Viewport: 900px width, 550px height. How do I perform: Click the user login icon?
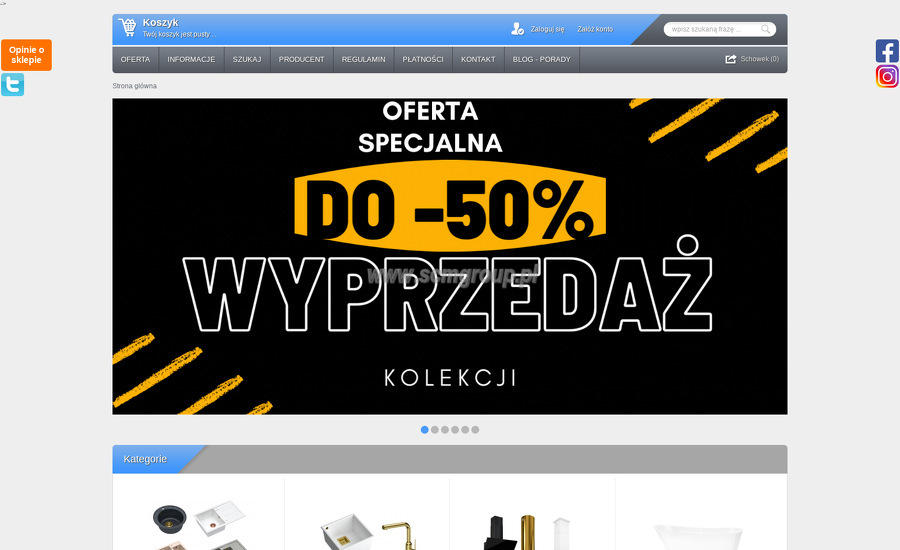click(x=517, y=29)
